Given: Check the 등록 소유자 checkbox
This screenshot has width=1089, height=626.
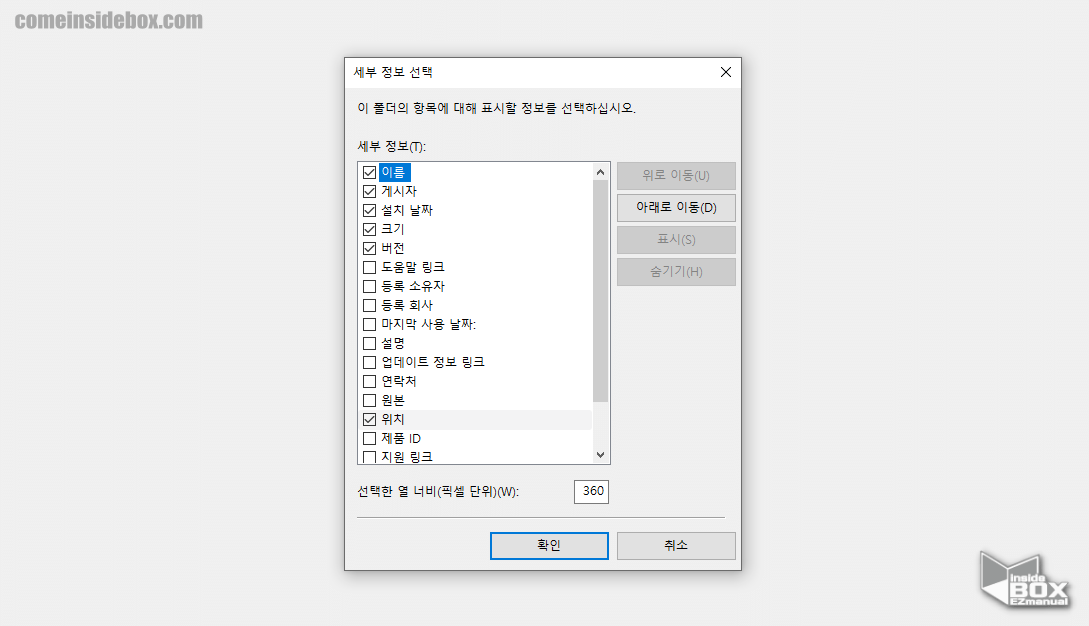Looking at the screenshot, I should point(369,285).
